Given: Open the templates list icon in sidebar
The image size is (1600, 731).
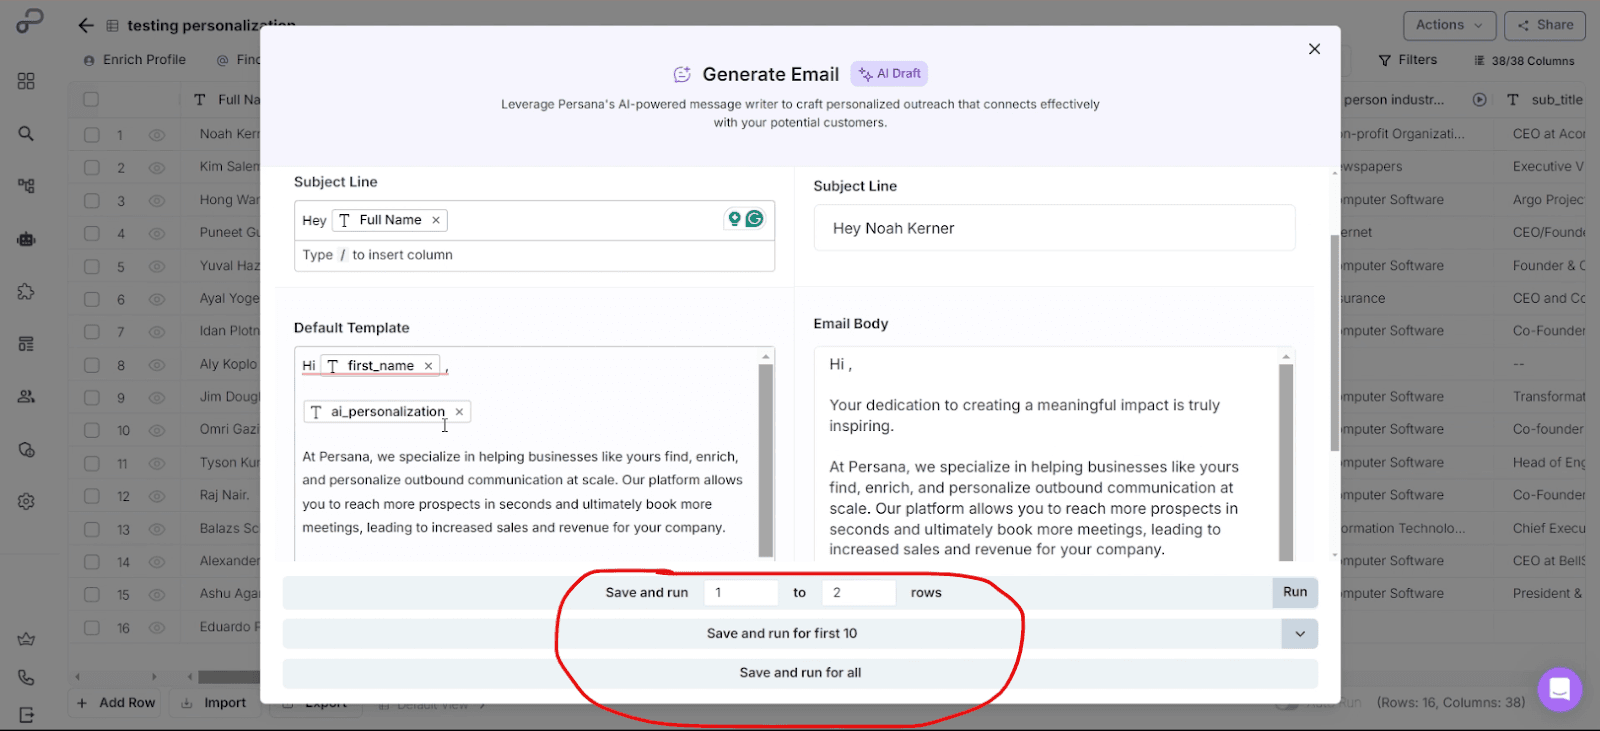Looking at the screenshot, I should pos(26,344).
